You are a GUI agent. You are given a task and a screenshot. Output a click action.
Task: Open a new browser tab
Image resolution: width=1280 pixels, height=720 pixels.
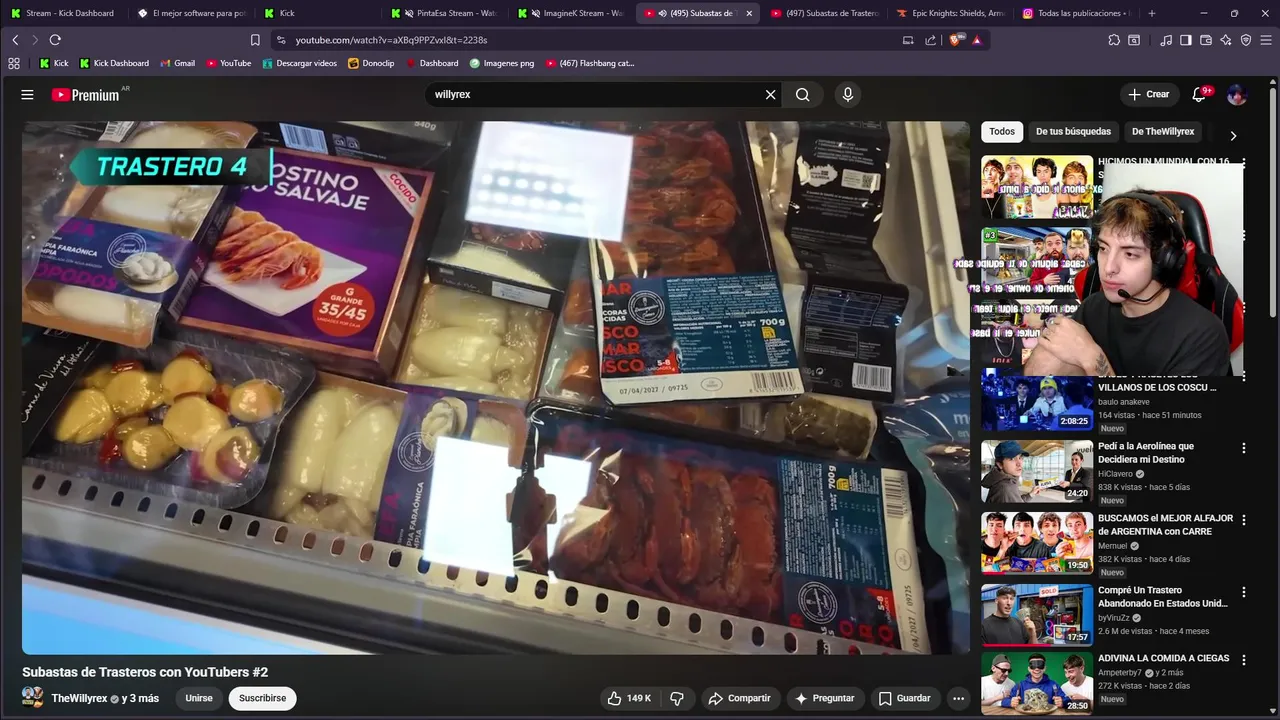point(1152,13)
